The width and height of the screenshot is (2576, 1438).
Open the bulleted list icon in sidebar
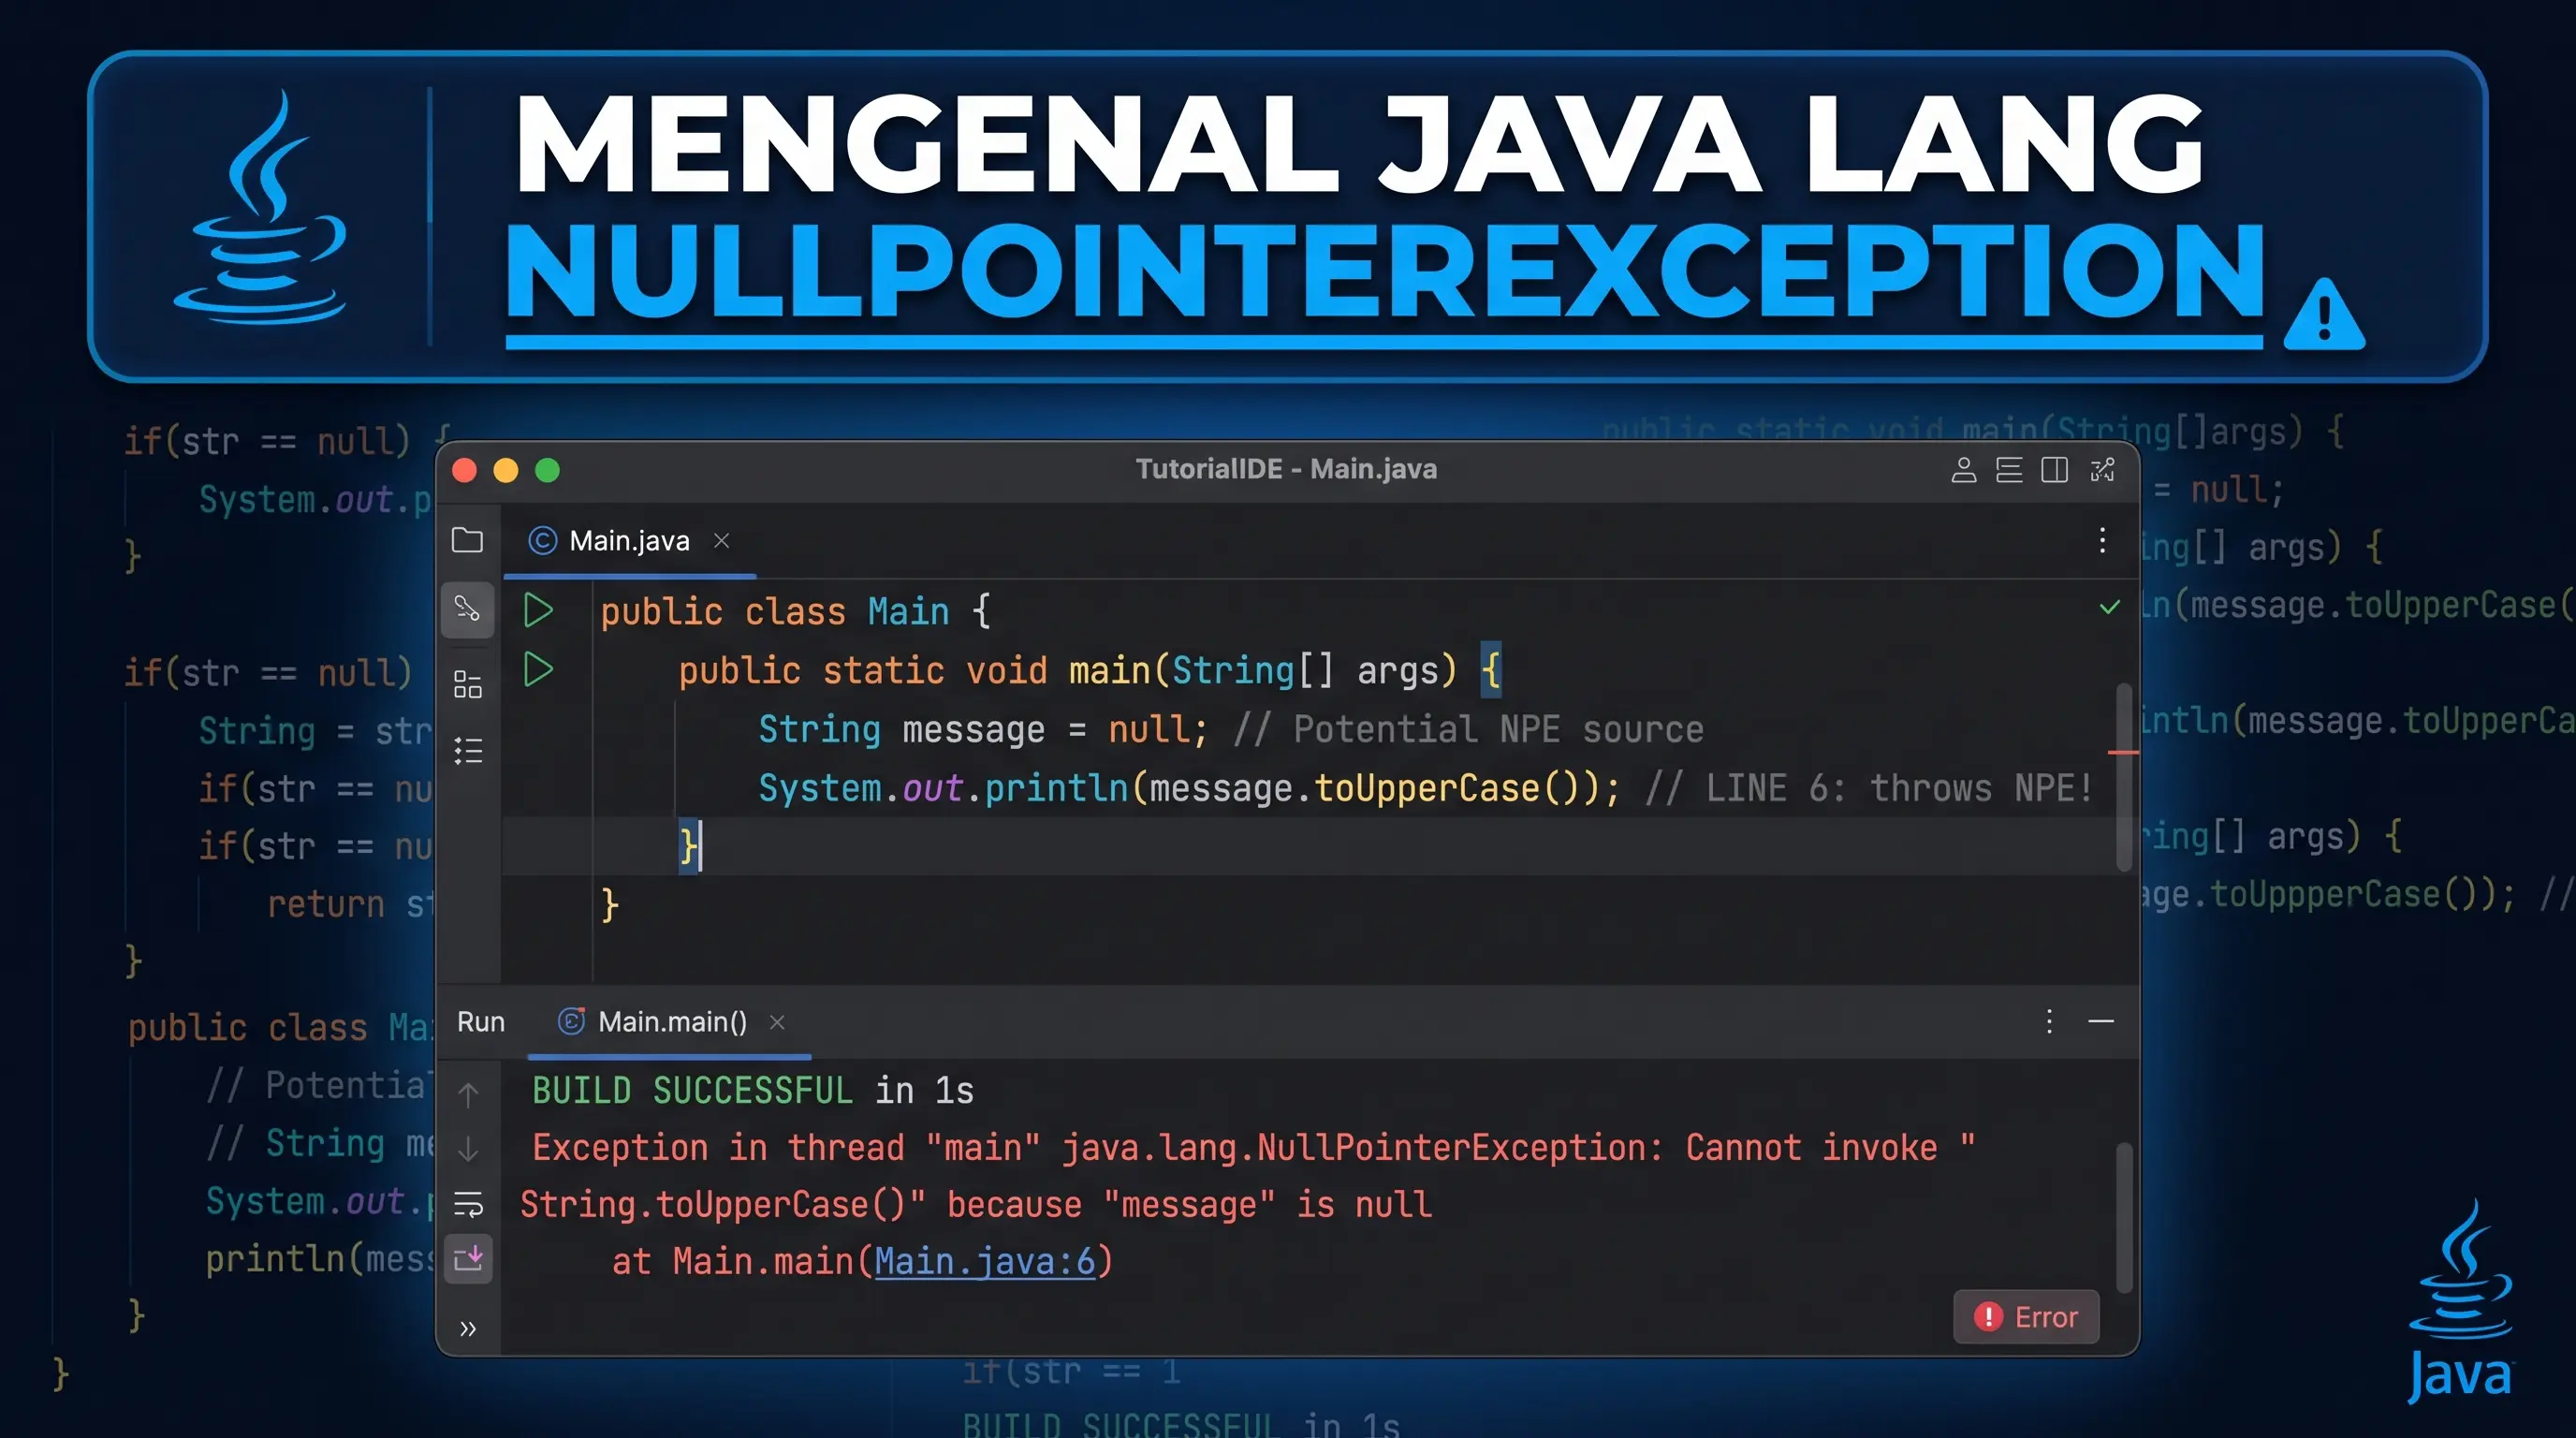pos(467,750)
